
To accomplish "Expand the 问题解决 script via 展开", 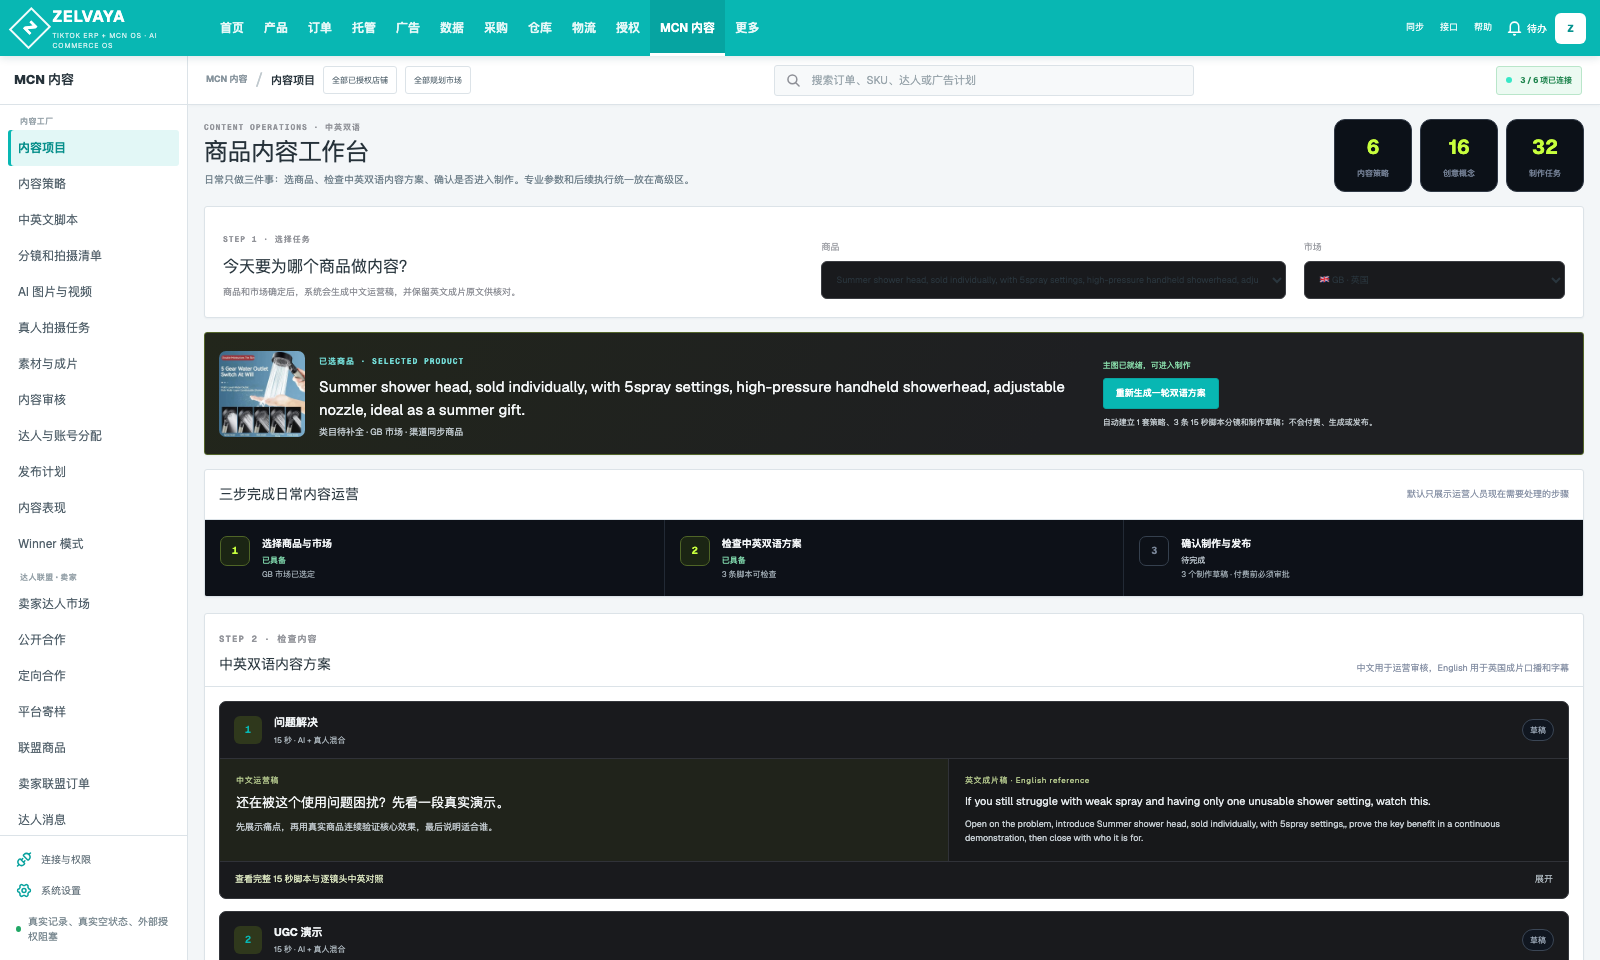I will [x=1544, y=879].
